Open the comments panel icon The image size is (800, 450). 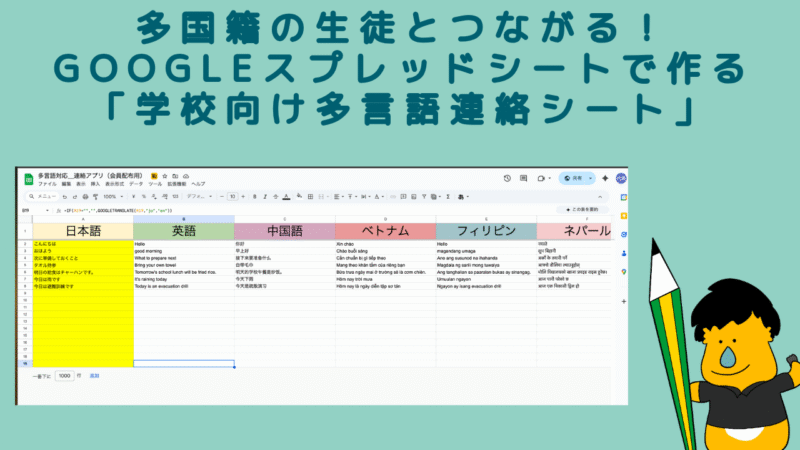click(523, 179)
